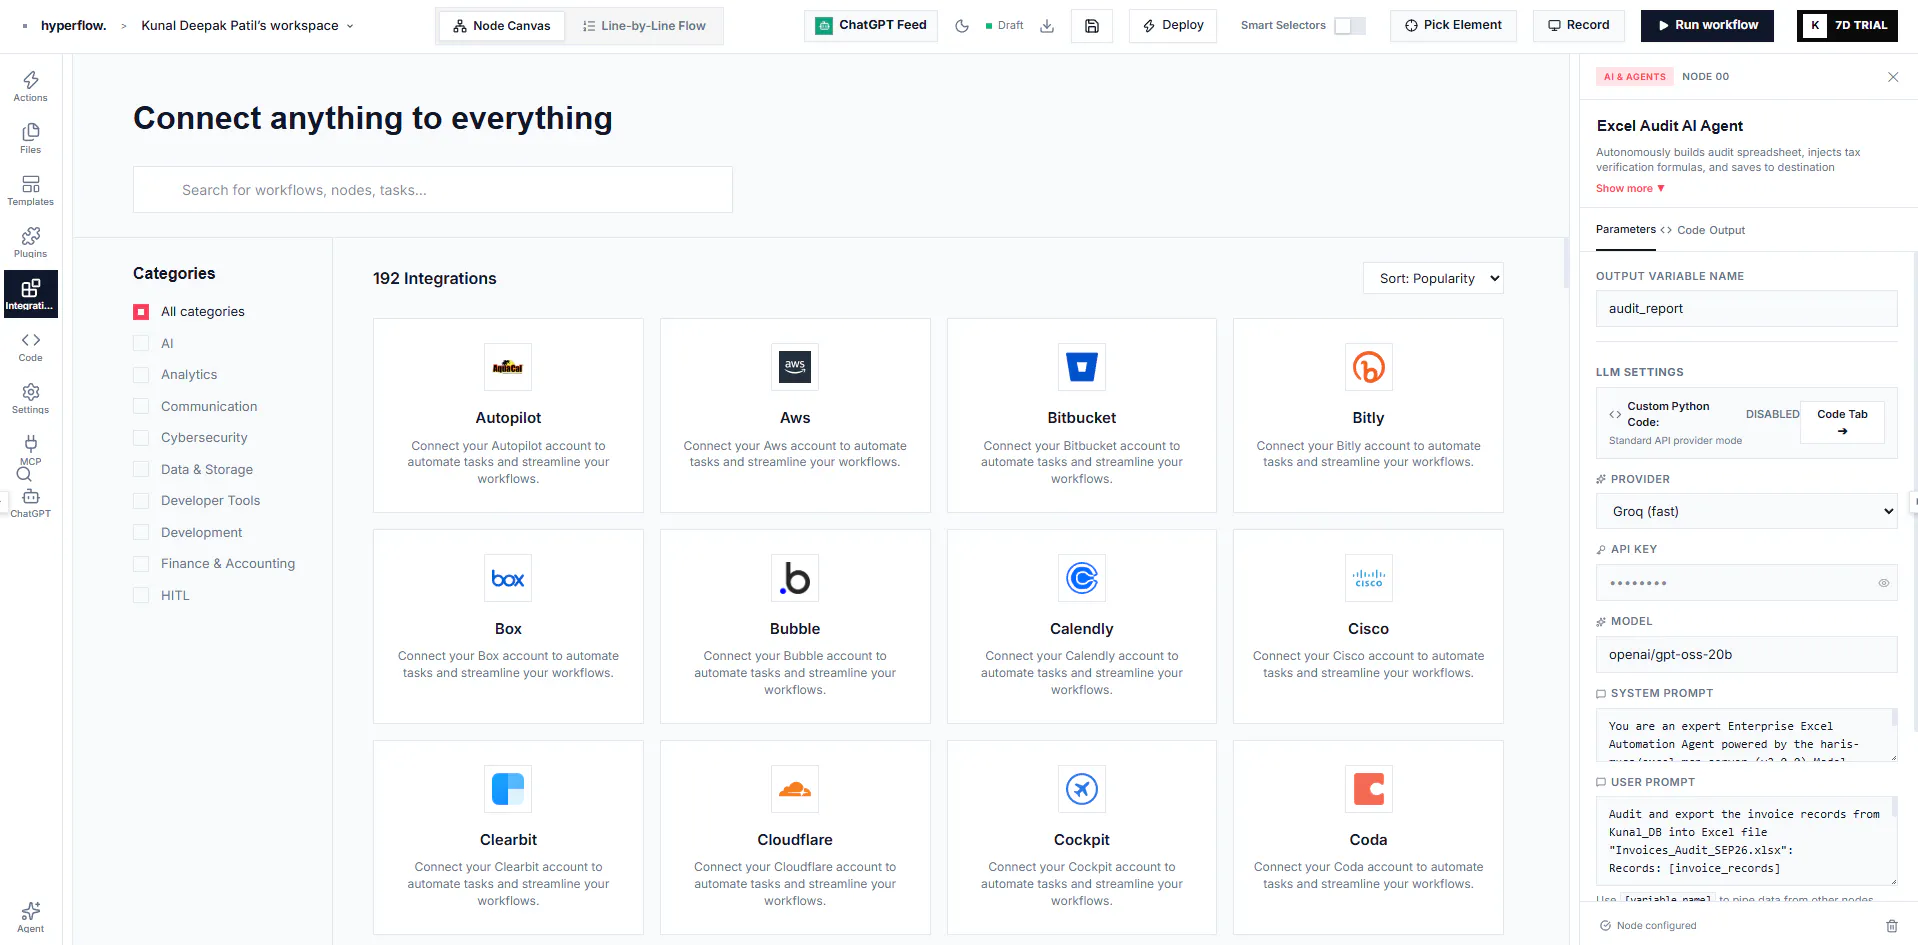This screenshot has width=1918, height=945.
Task: Expand Show more description
Action: coord(1630,188)
